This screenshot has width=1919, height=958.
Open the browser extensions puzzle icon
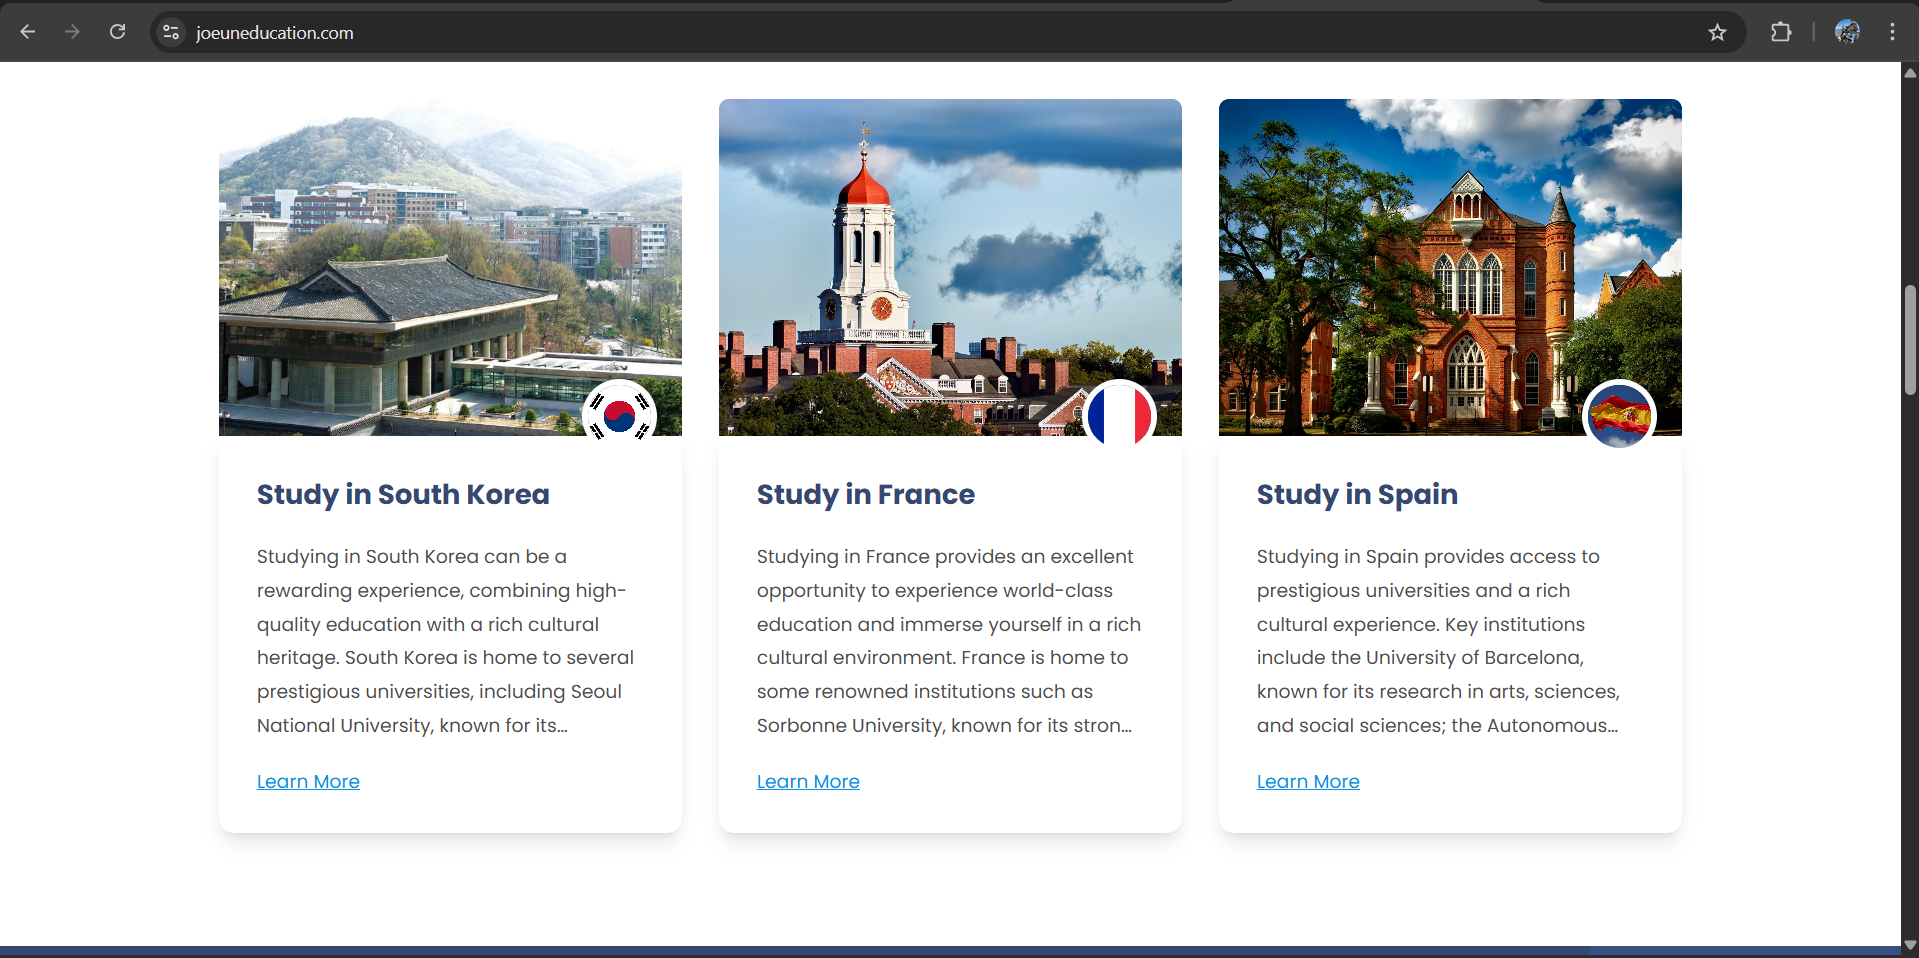click(1781, 32)
